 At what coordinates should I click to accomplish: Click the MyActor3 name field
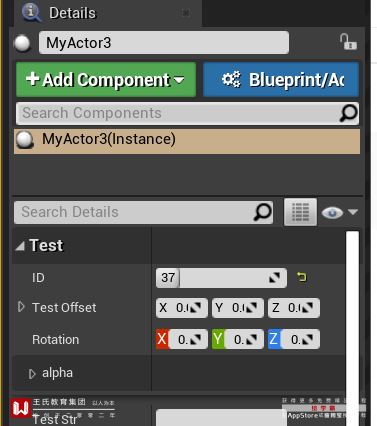164,43
